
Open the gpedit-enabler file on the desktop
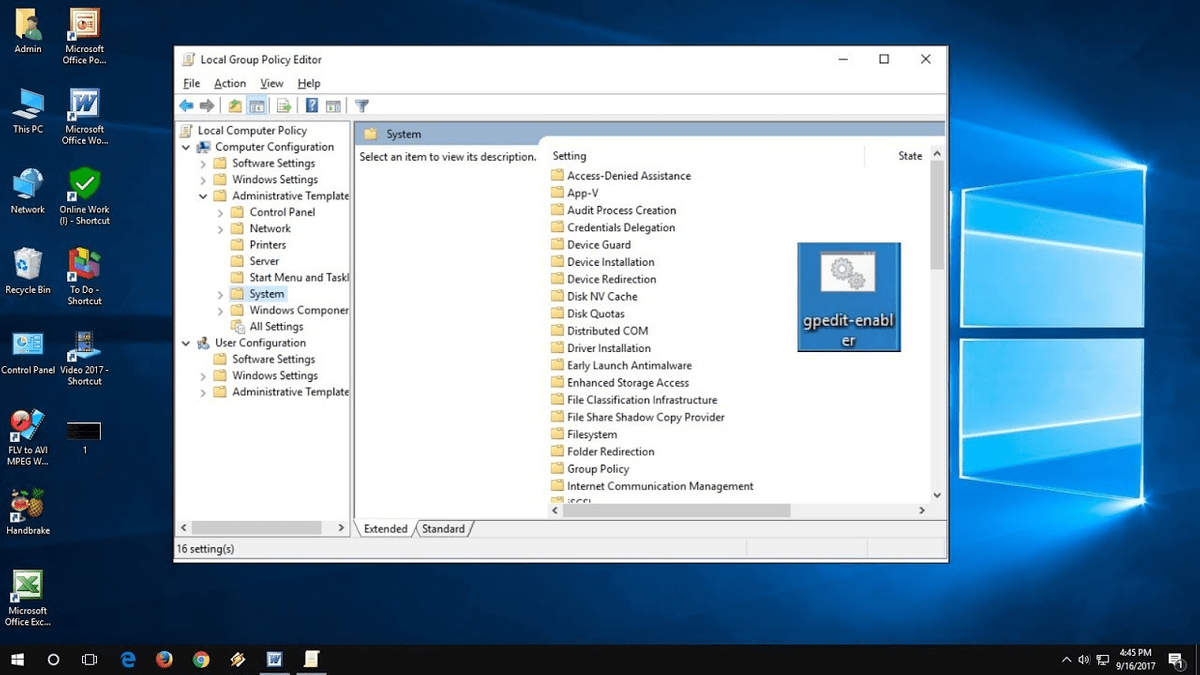848,290
